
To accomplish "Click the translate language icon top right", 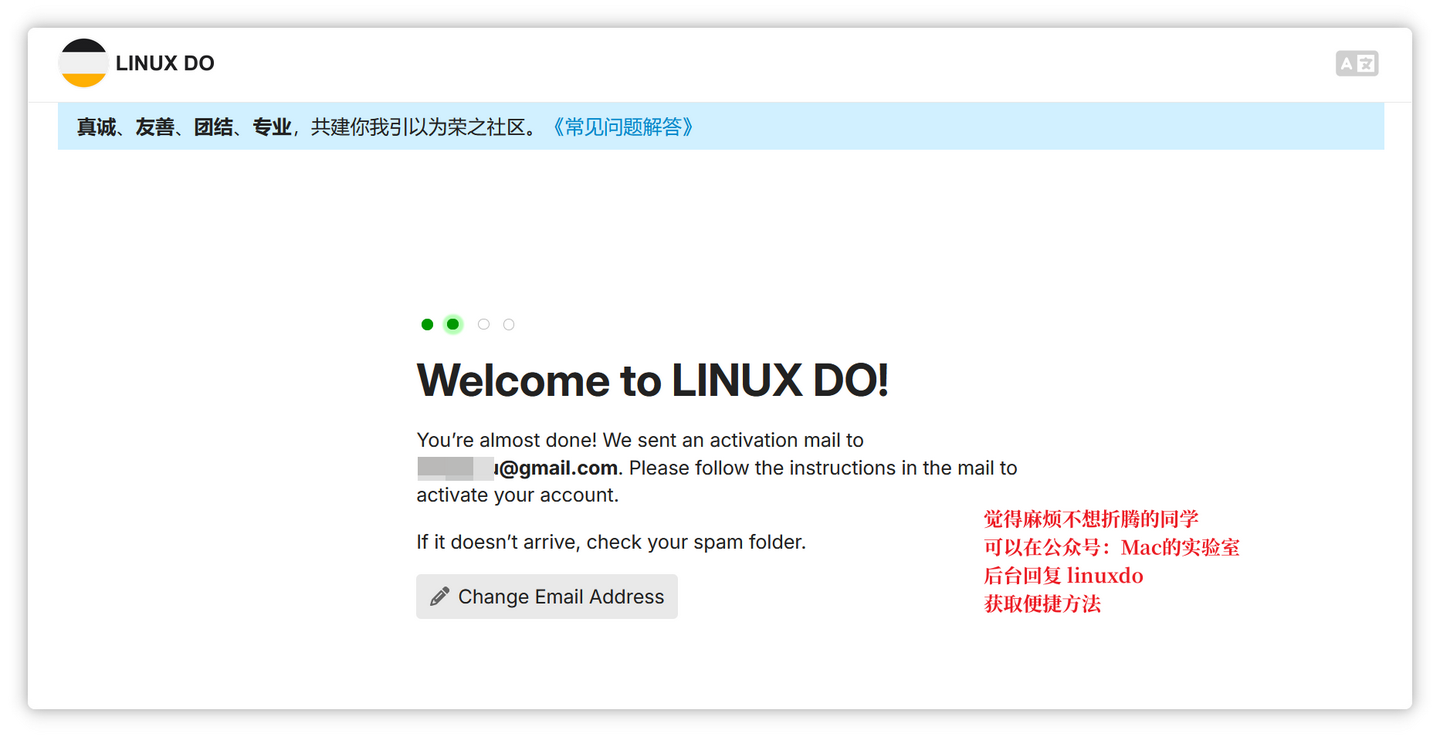I will [x=1357, y=63].
